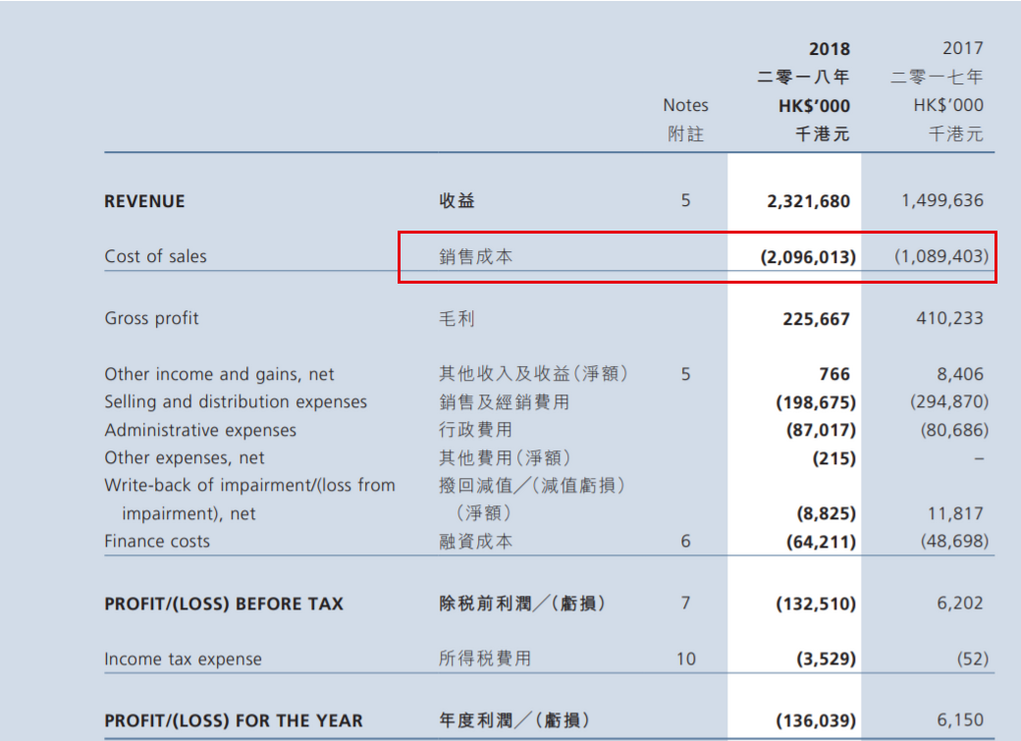Click the 2017 column header
The image size is (1021, 741).
pos(963,48)
